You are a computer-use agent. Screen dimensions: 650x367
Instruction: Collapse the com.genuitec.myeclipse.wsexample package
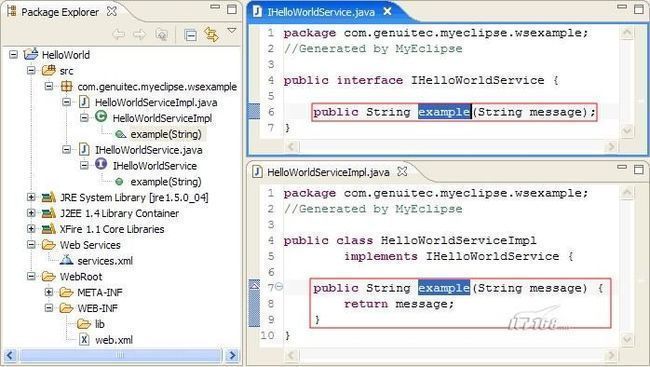click(x=49, y=86)
